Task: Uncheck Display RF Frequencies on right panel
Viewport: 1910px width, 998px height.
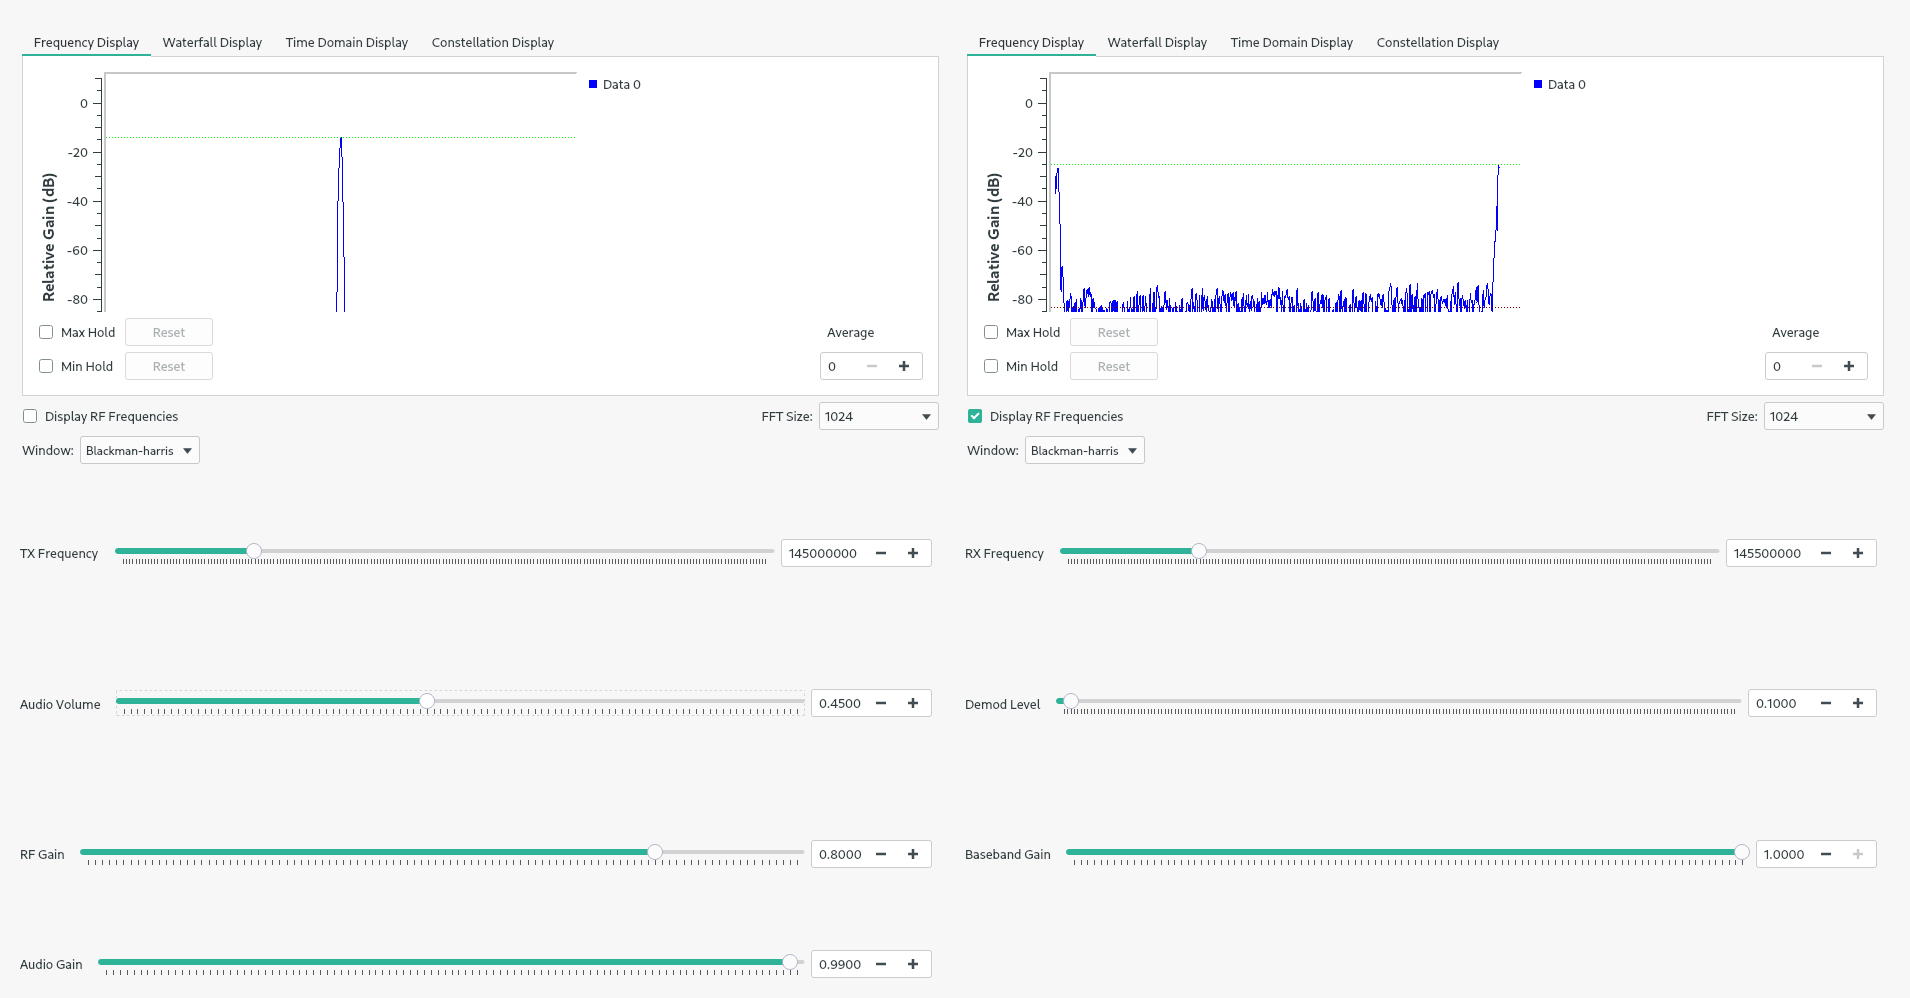Action: pyautogui.click(x=975, y=416)
